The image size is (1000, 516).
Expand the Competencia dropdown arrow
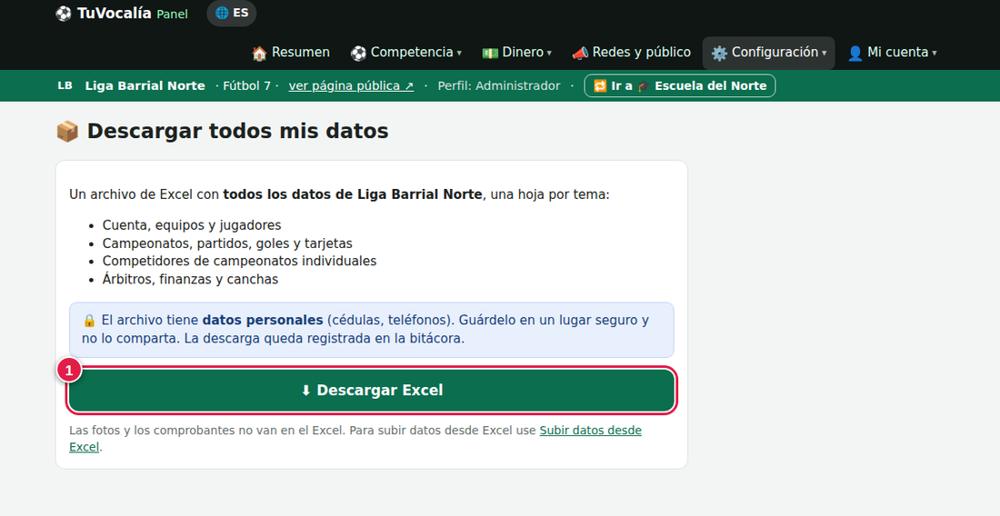point(459,53)
